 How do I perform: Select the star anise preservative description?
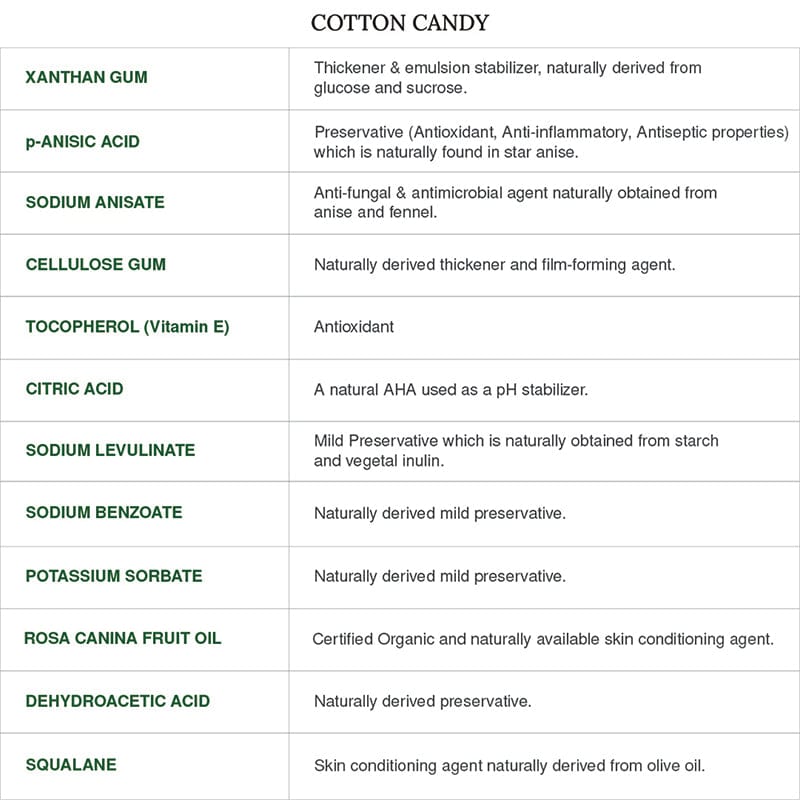550,142
